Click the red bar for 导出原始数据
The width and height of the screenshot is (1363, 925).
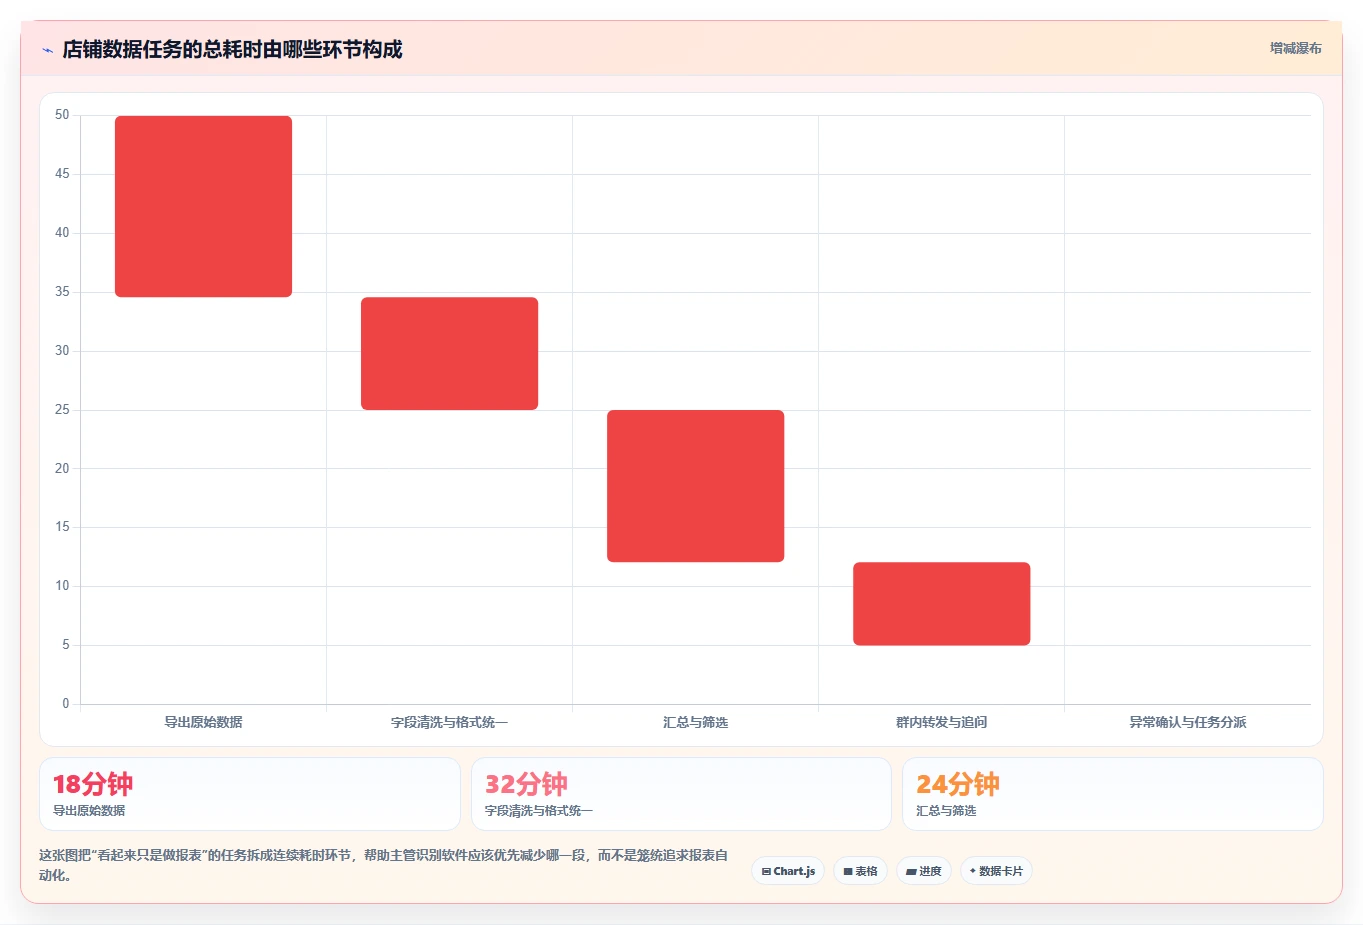pos(203,206)
